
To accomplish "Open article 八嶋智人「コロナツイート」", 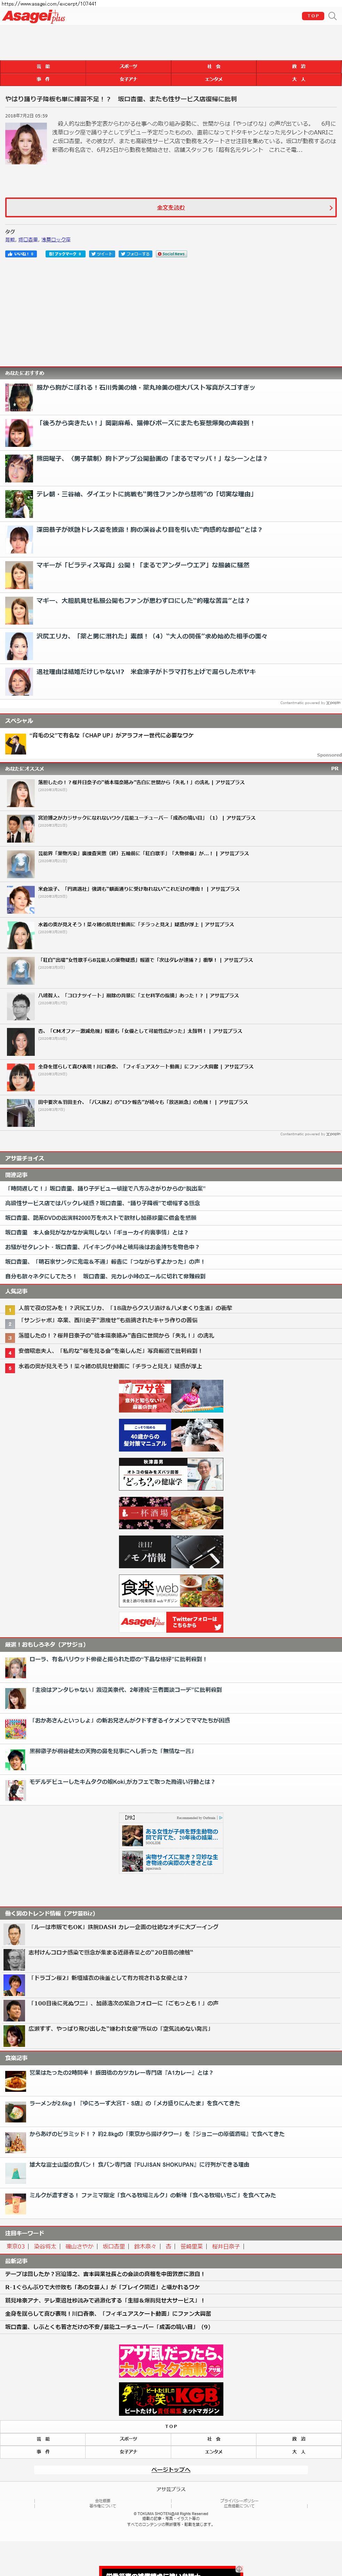I will 138,996.
